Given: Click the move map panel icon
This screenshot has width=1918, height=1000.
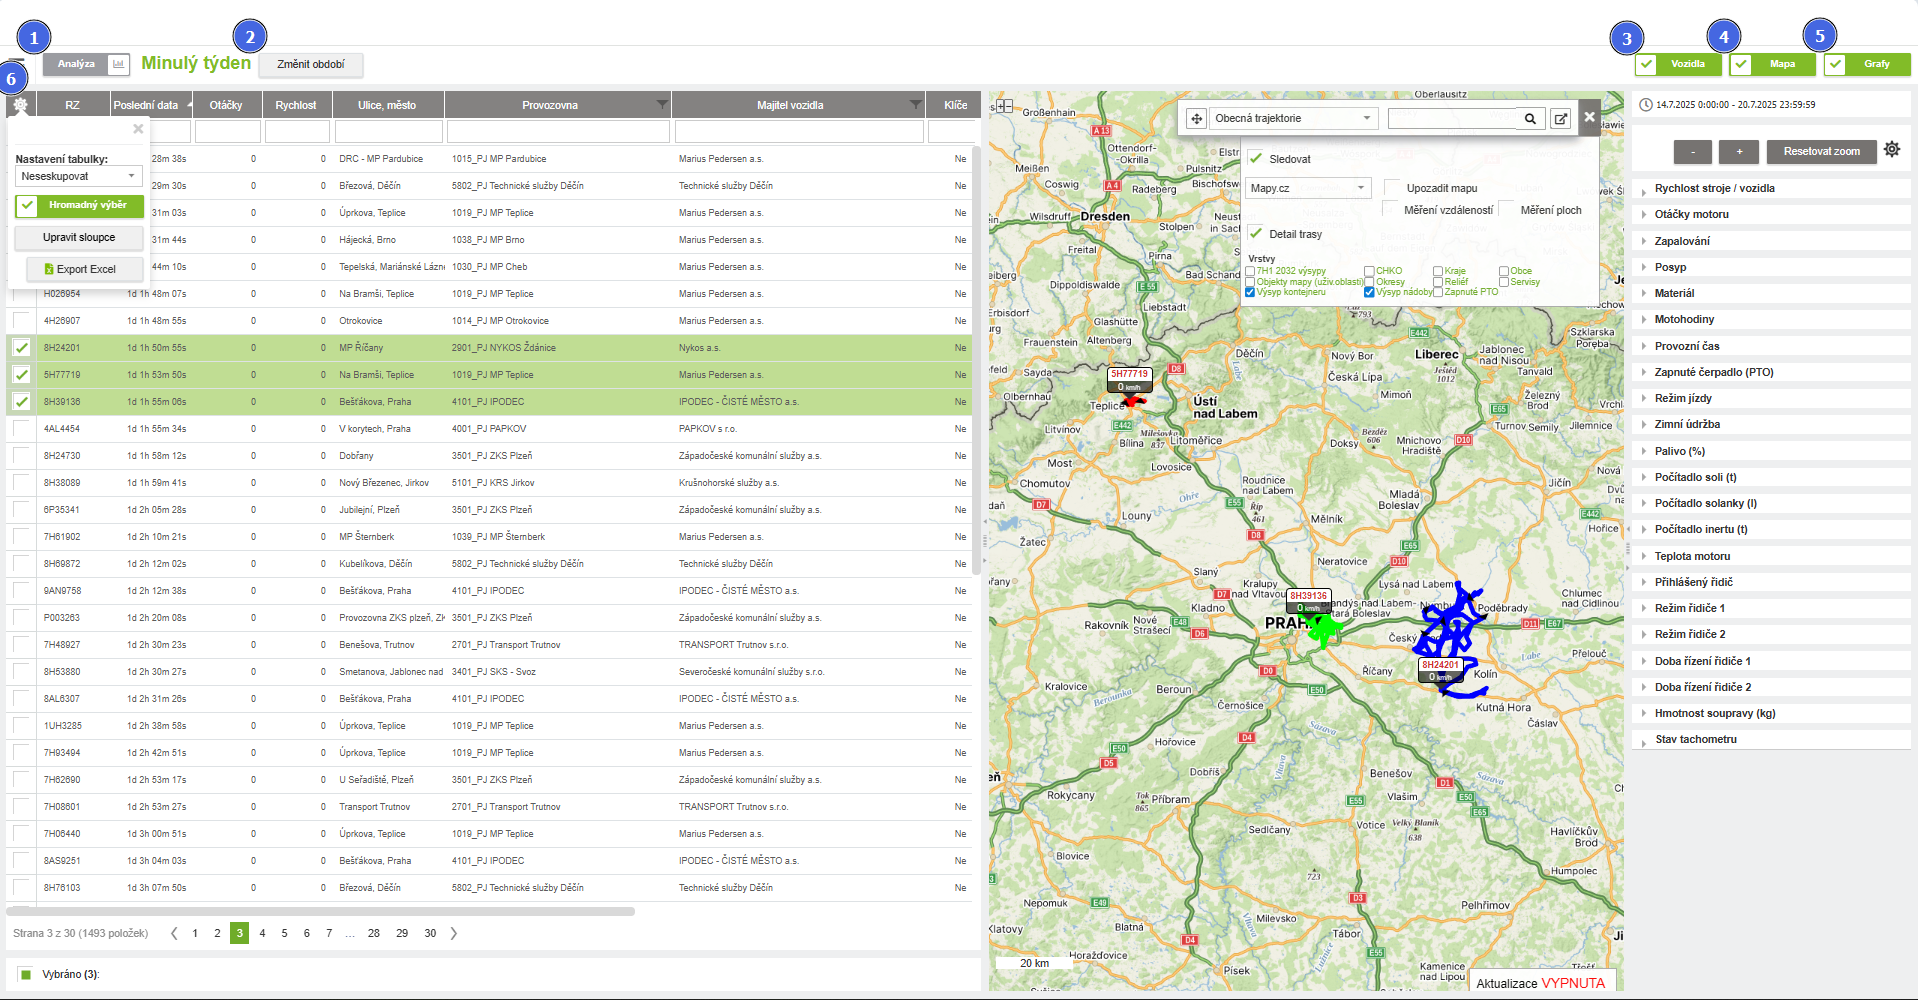Looking at the screenshot, I should 1196,119.
